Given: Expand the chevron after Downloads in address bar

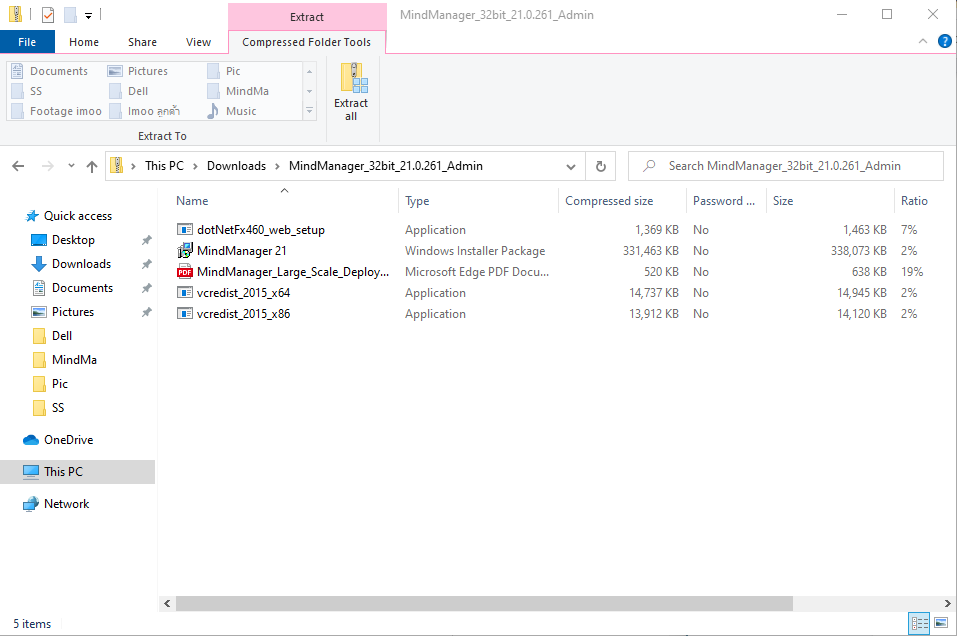Looking at the screenshot, I should 277,166.
